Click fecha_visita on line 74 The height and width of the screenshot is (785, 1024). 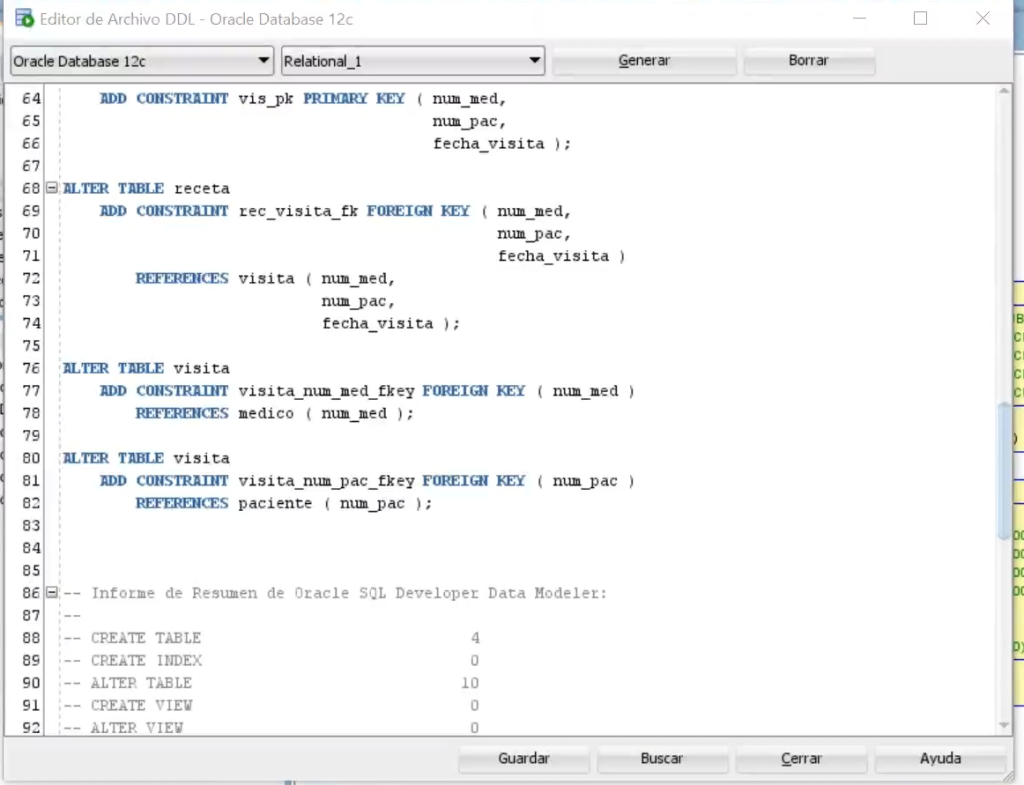click(377, 323)
